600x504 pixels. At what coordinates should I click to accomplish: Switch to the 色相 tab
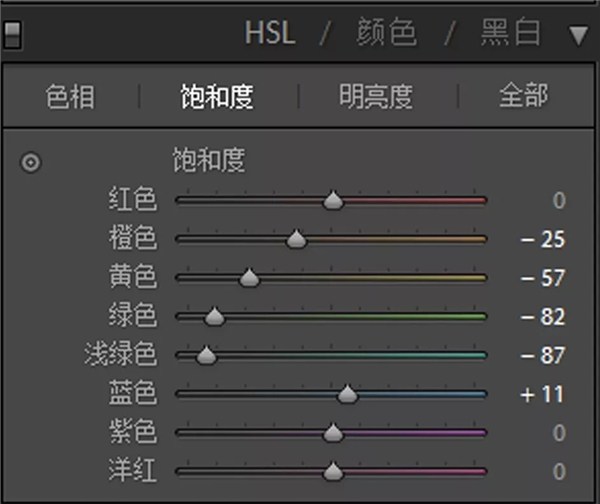70,97
